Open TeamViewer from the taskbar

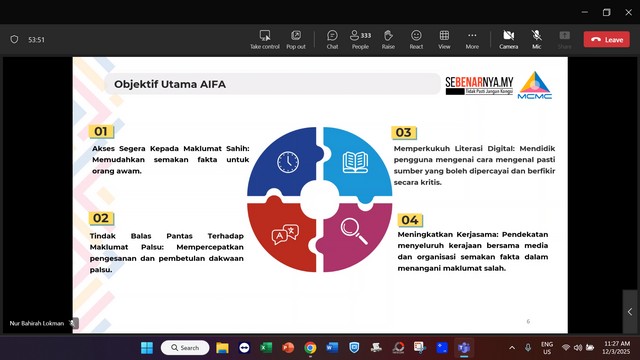click(x=244, y=348)
